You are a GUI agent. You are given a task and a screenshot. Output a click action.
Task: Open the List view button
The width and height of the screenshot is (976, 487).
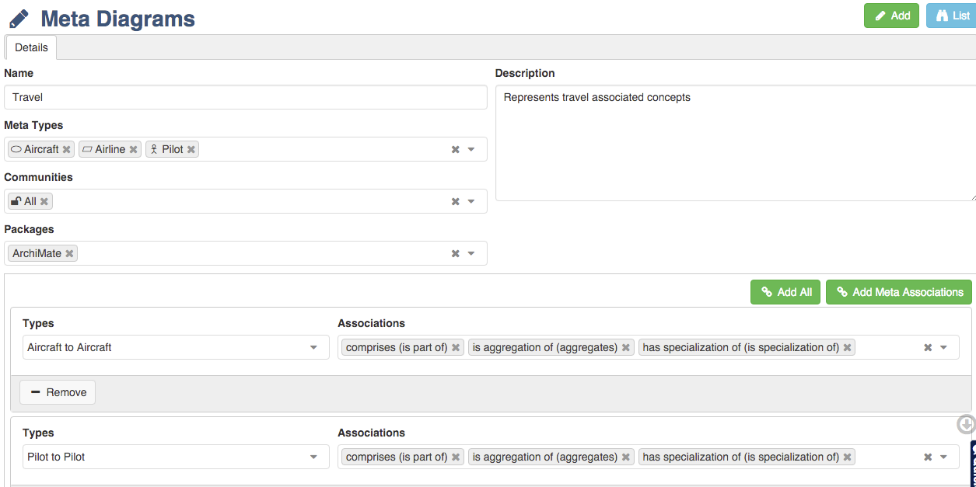pyautogui.click(x=950, y=15)
